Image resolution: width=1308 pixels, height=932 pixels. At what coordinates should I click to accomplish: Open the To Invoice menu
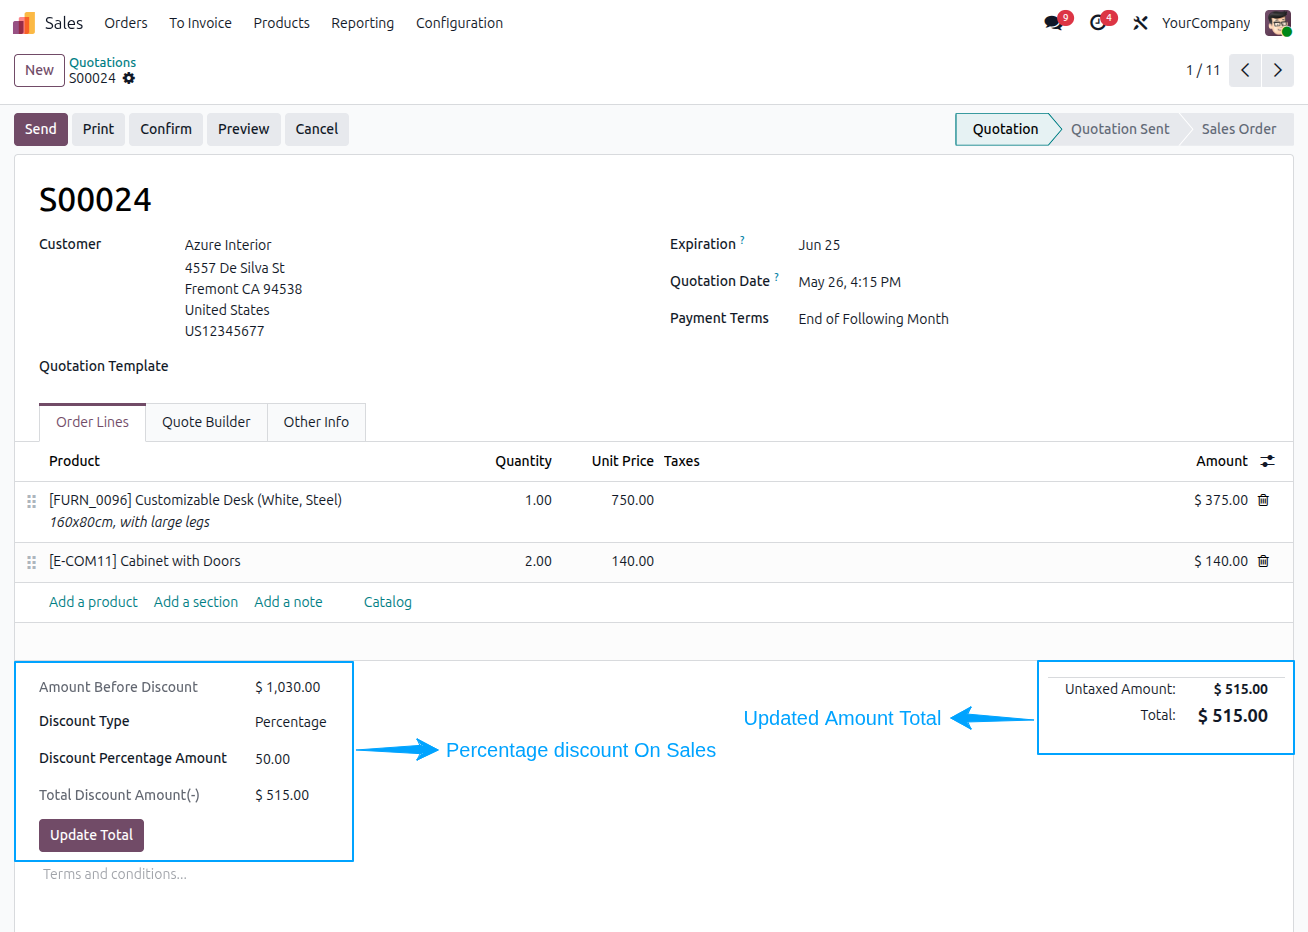[200, 23]
